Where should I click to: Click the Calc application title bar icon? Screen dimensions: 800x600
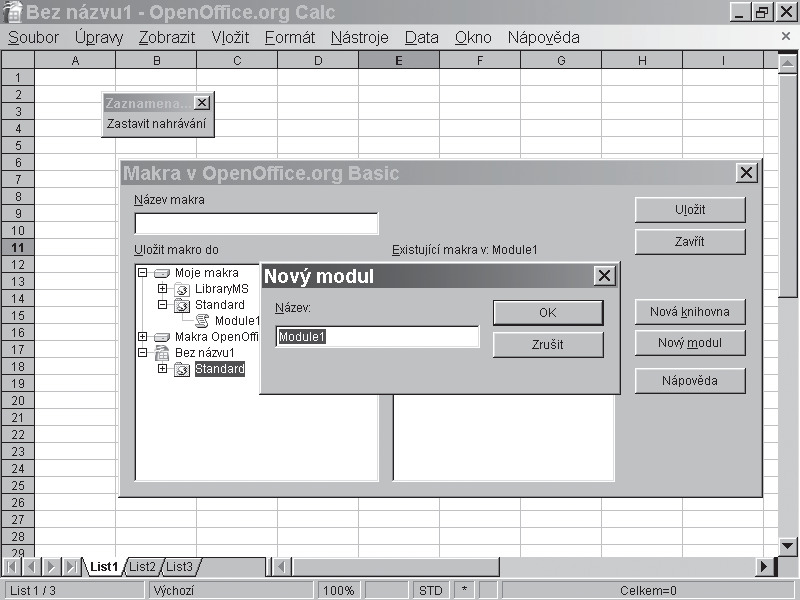[12, 12]
